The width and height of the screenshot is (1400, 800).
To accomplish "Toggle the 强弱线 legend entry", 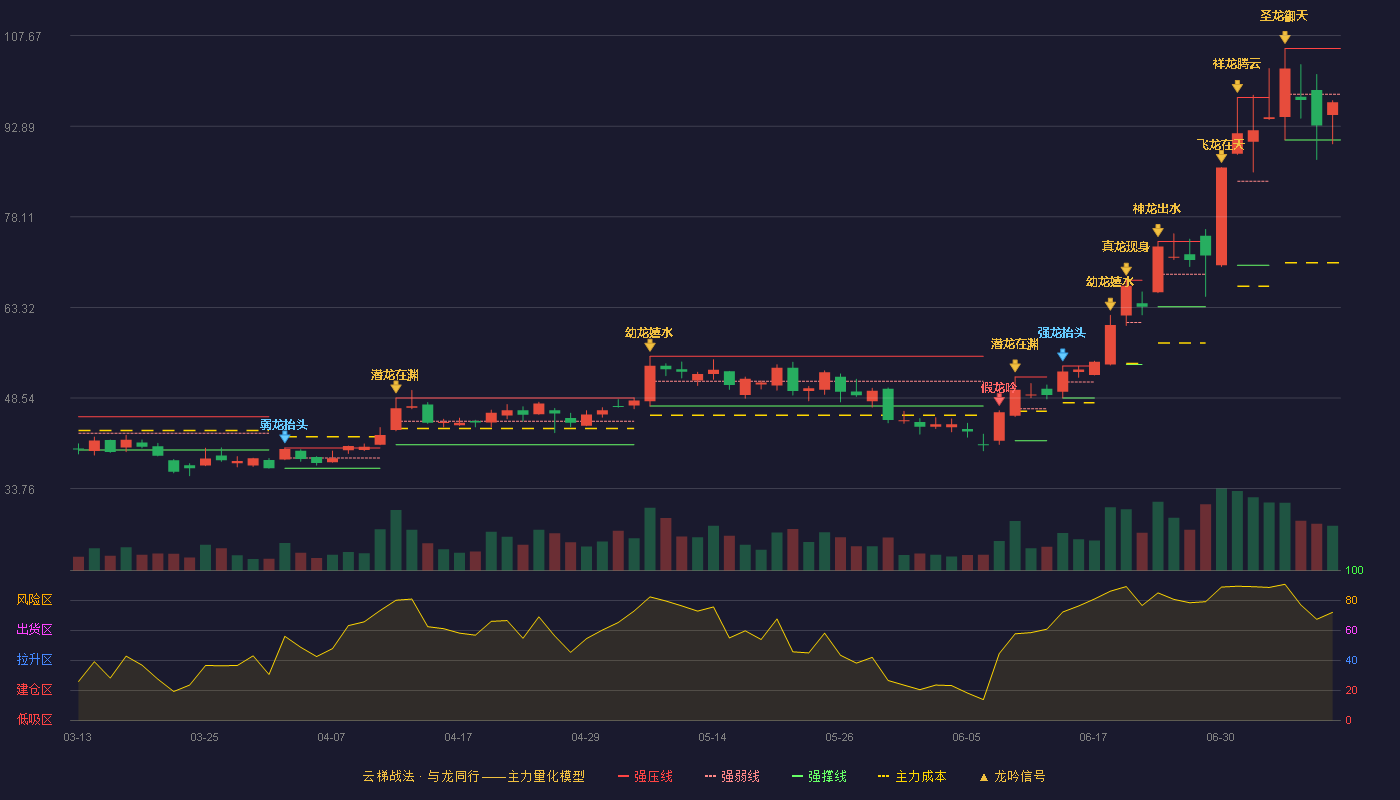I will 732,776.
